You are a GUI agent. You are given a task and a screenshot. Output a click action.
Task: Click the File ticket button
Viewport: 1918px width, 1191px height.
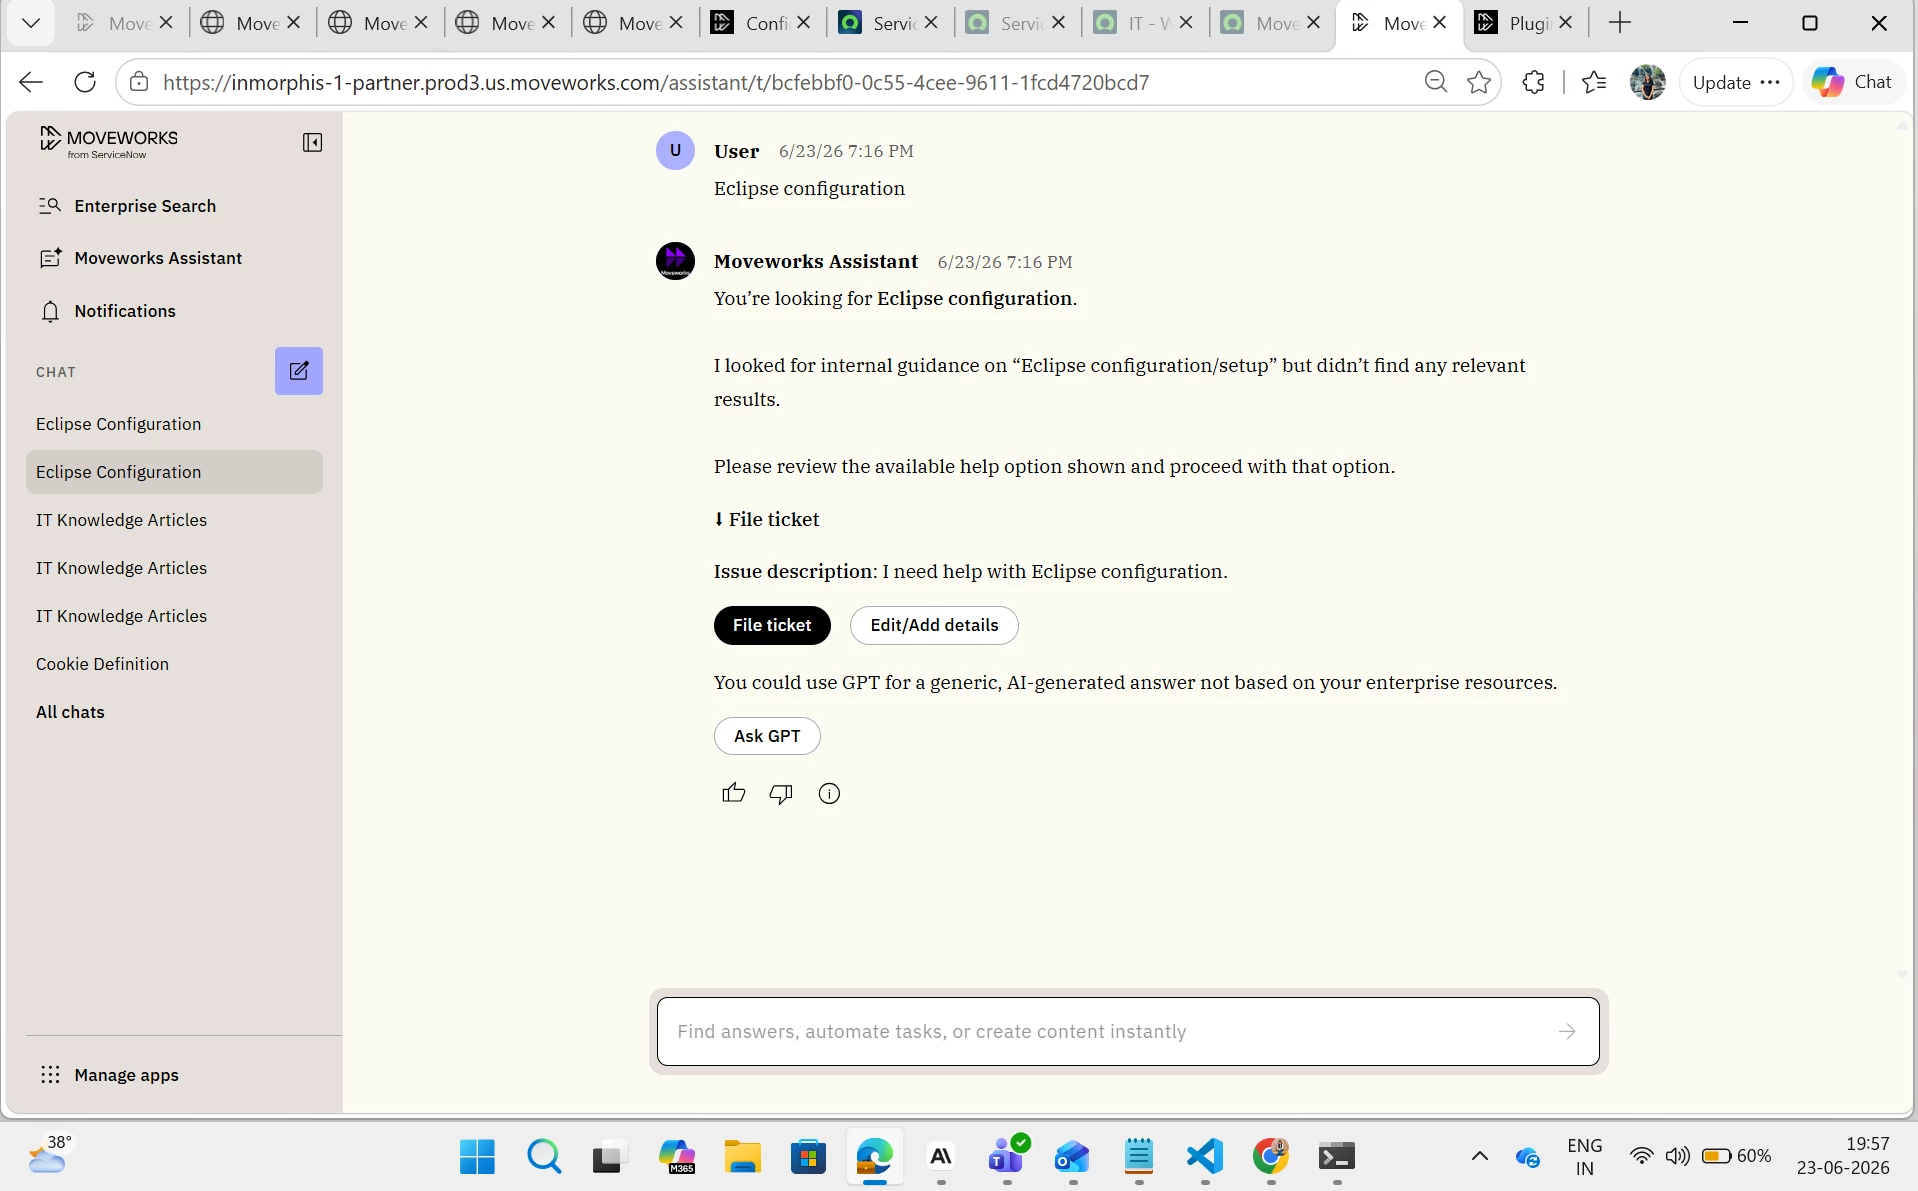pyautogui.click(x=772, y=625)
